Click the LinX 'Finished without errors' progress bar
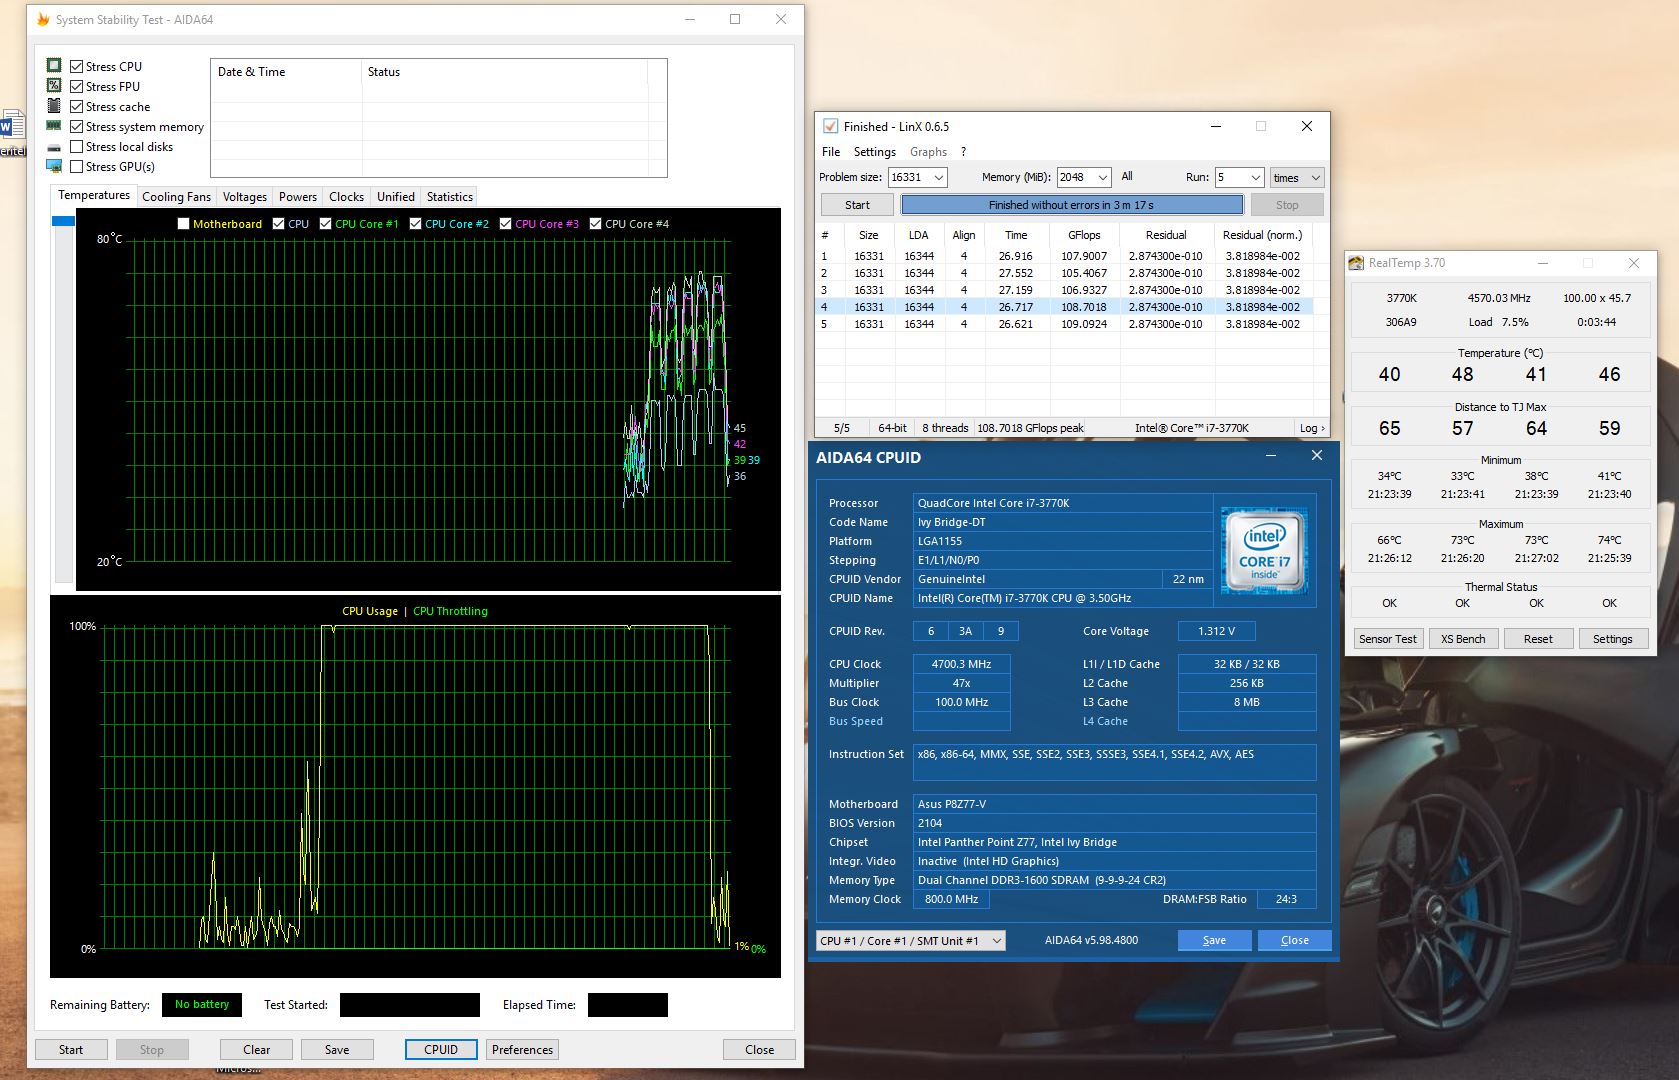1679x1080 pixels. 1072,205
